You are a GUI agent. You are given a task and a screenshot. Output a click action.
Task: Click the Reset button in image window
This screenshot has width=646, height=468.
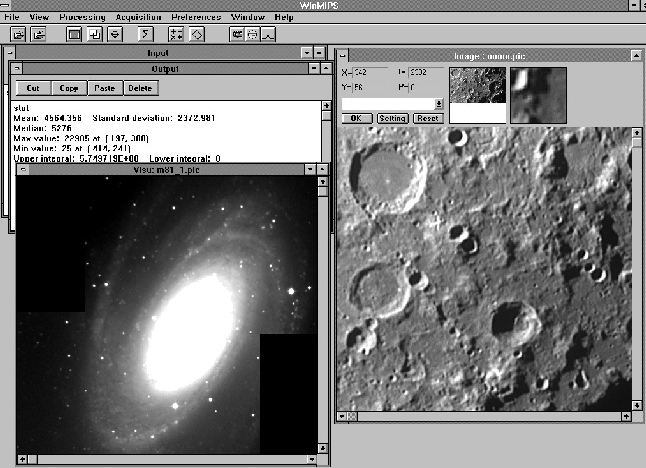click(x=428, y=118)
